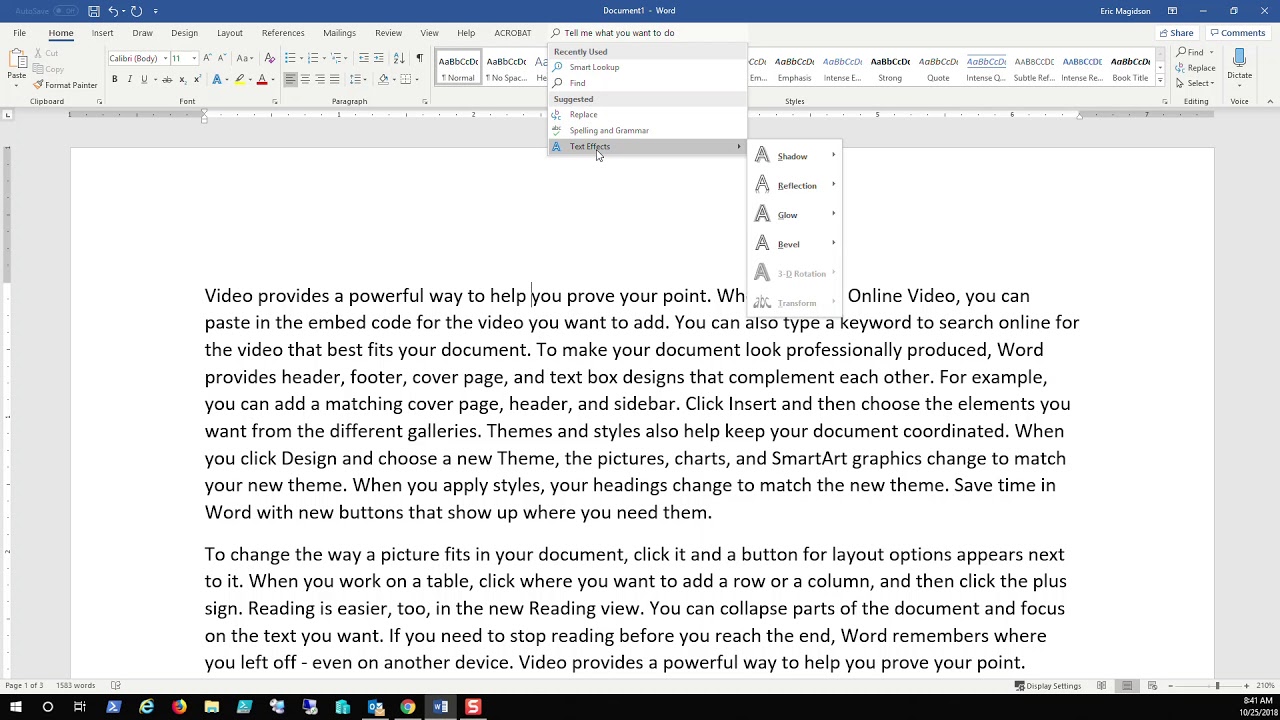Expand the Bullets list dropdown arrow
The height and width of the screenshot is (720, 1280).
302,59
